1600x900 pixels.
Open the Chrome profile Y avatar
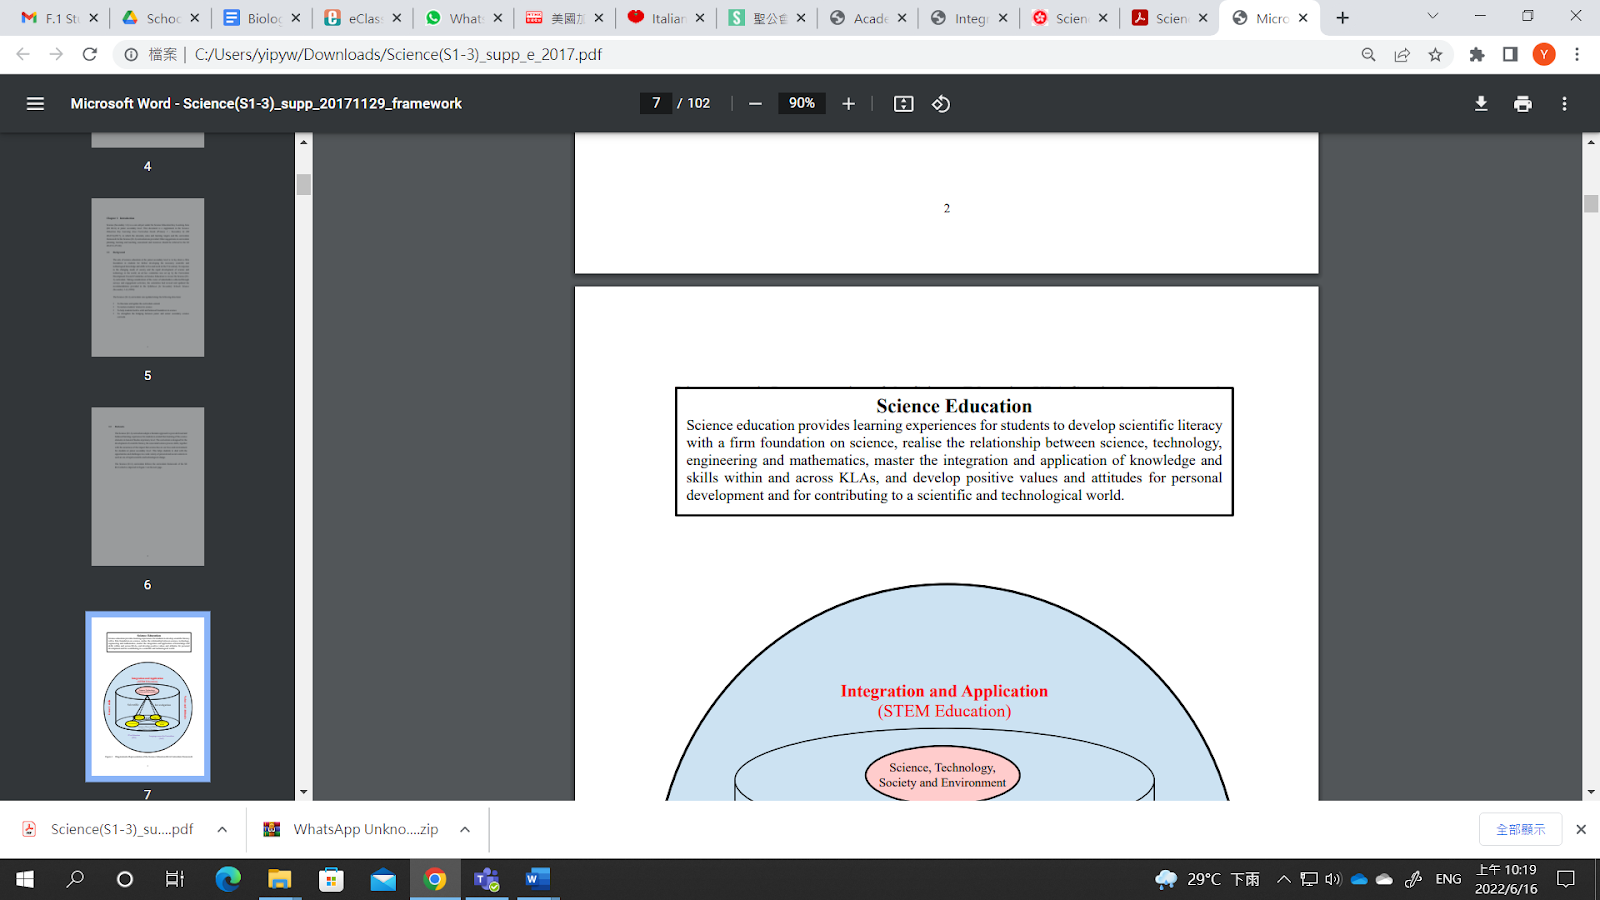coord(1544,54)
